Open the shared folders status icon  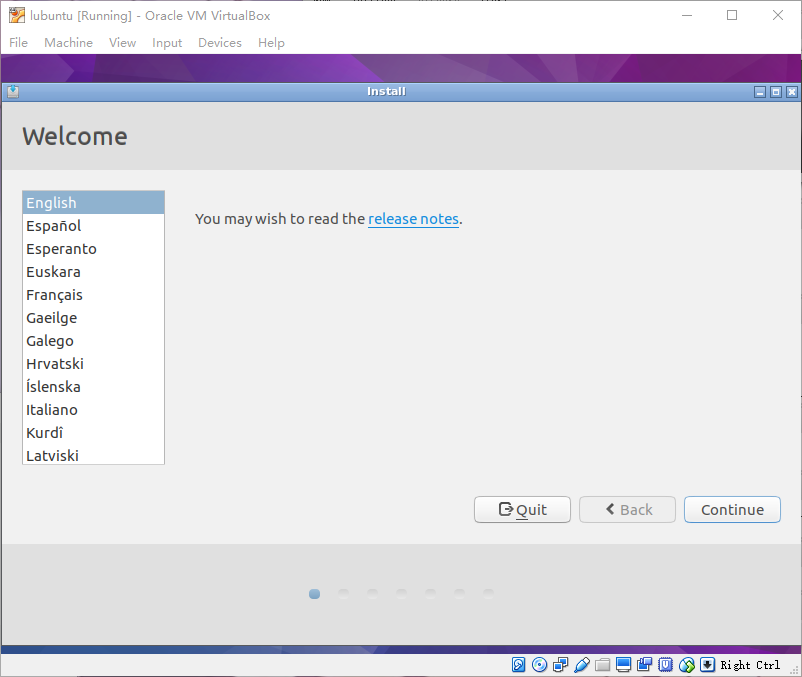coord(602,665)
